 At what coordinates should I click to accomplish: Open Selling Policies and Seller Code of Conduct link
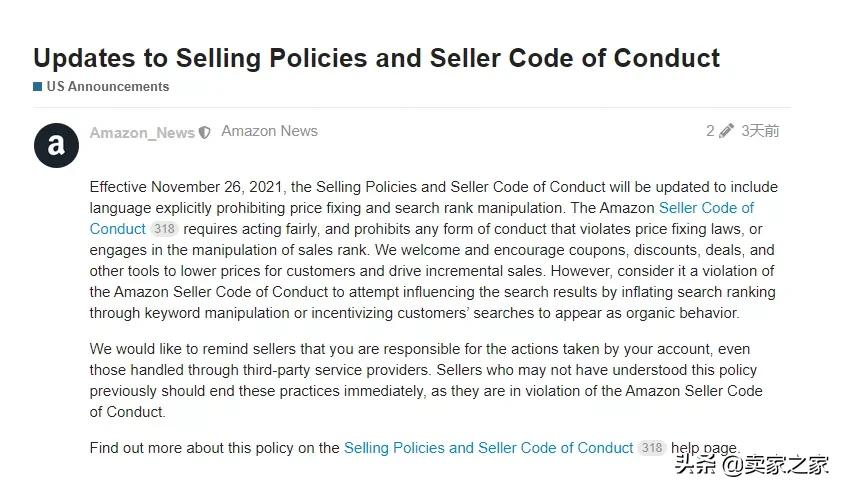click(x=488, y=448)
